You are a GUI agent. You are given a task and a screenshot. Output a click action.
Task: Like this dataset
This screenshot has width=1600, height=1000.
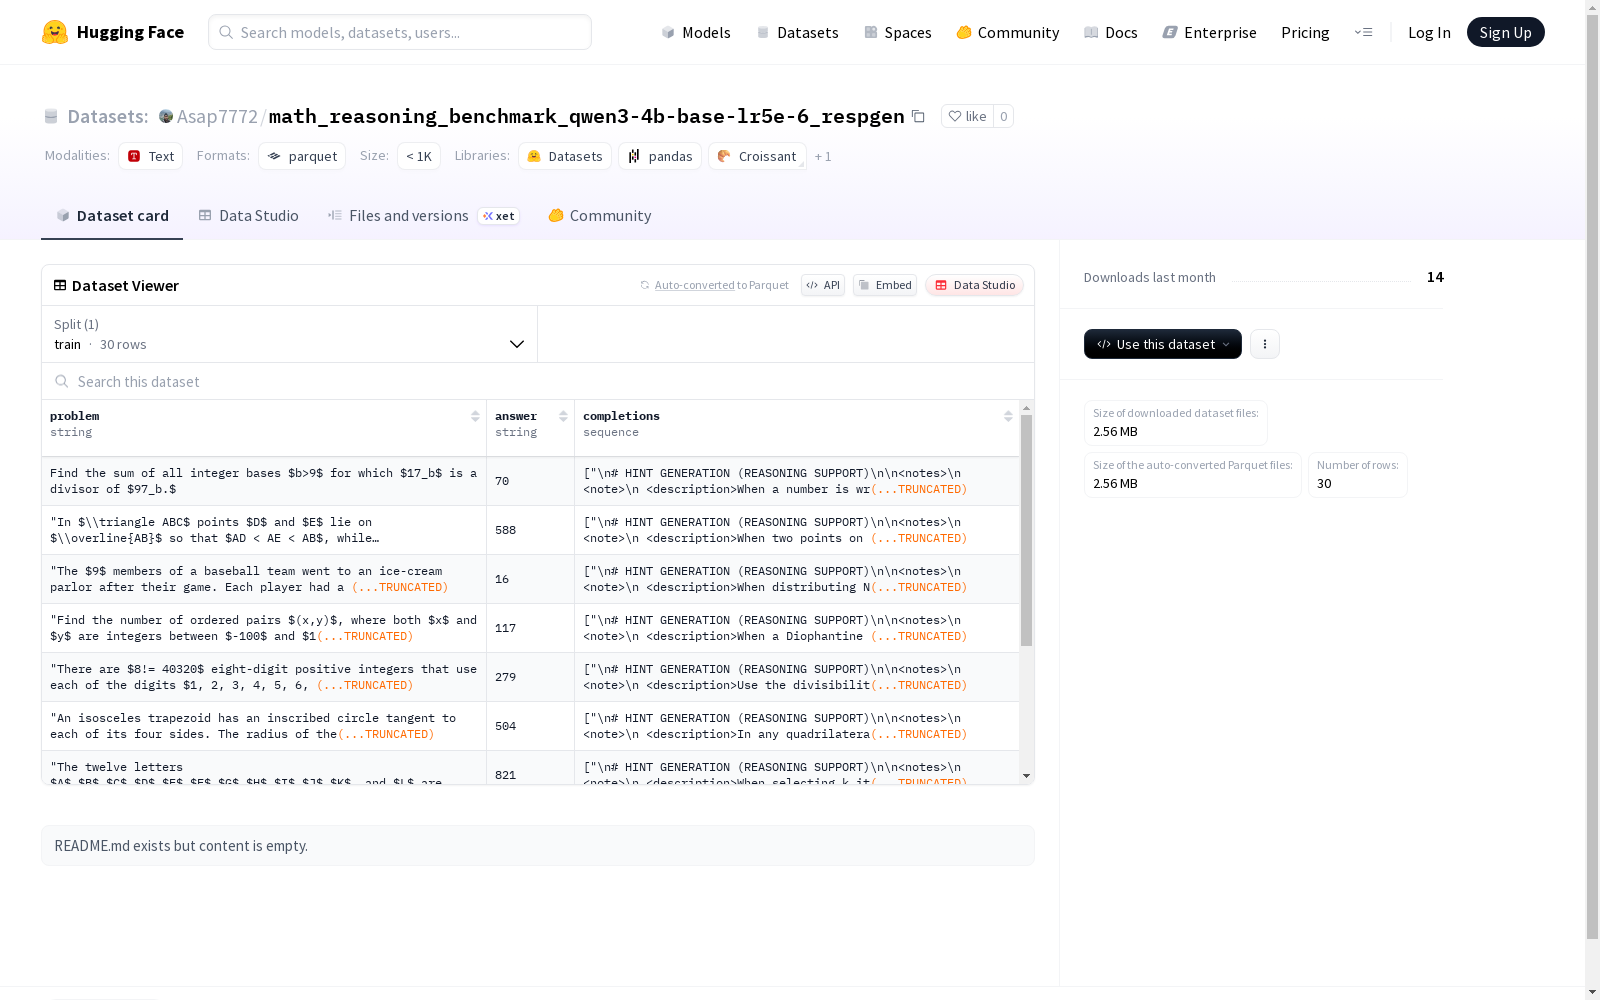(967, 116)
